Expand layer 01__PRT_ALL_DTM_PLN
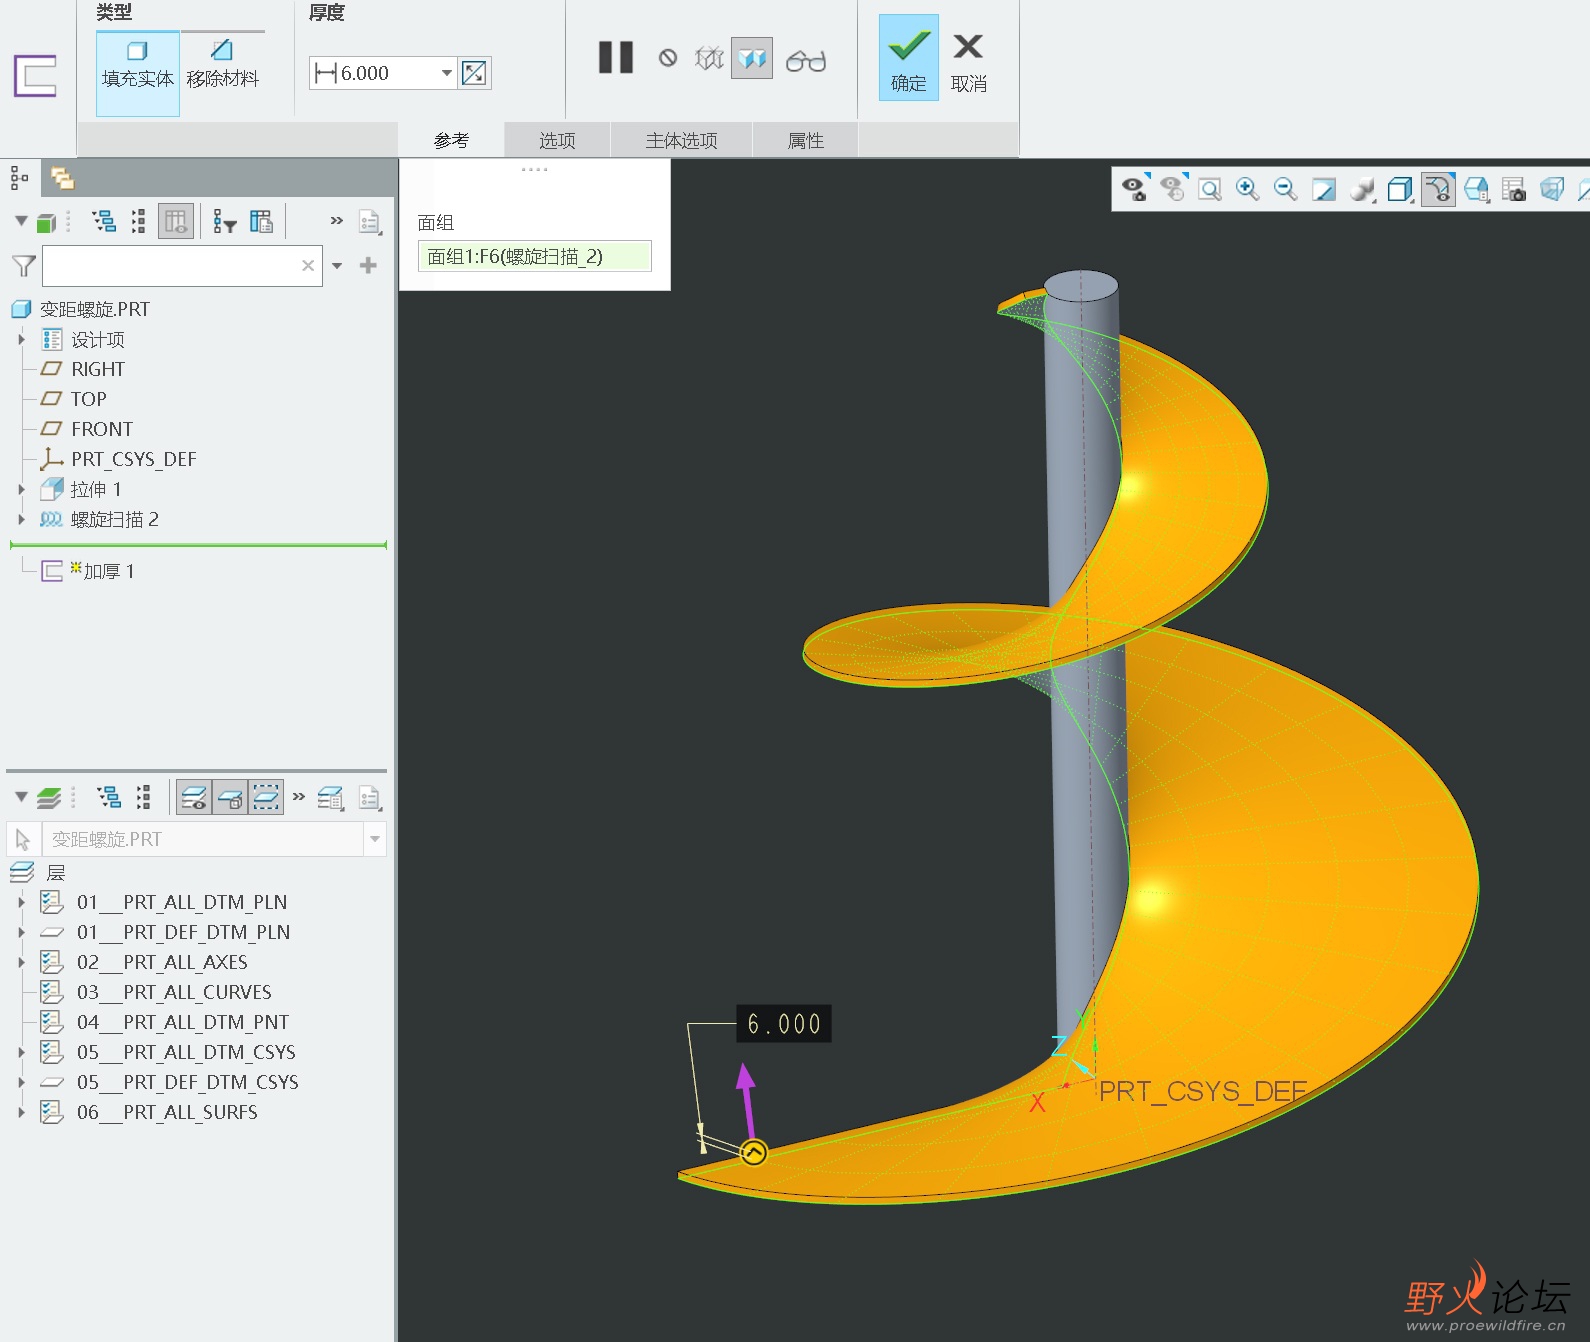The height and width of the screenshot is (1342, 1590). pos(21,902)
